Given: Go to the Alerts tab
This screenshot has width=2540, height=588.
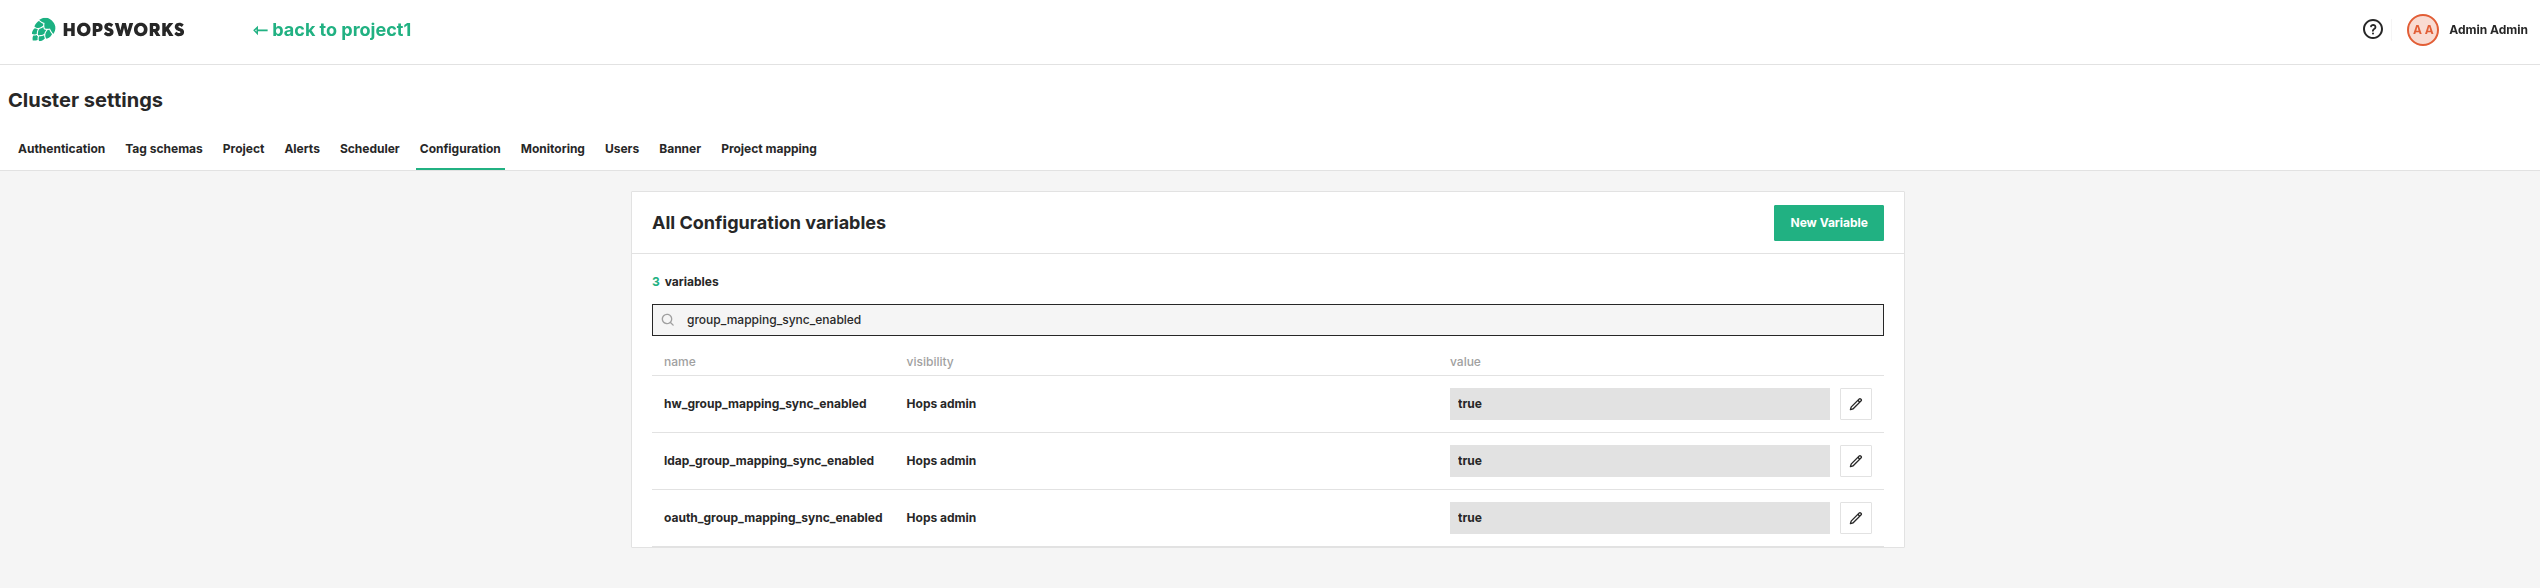Looking at the screenshot, I should click(302, 149).
